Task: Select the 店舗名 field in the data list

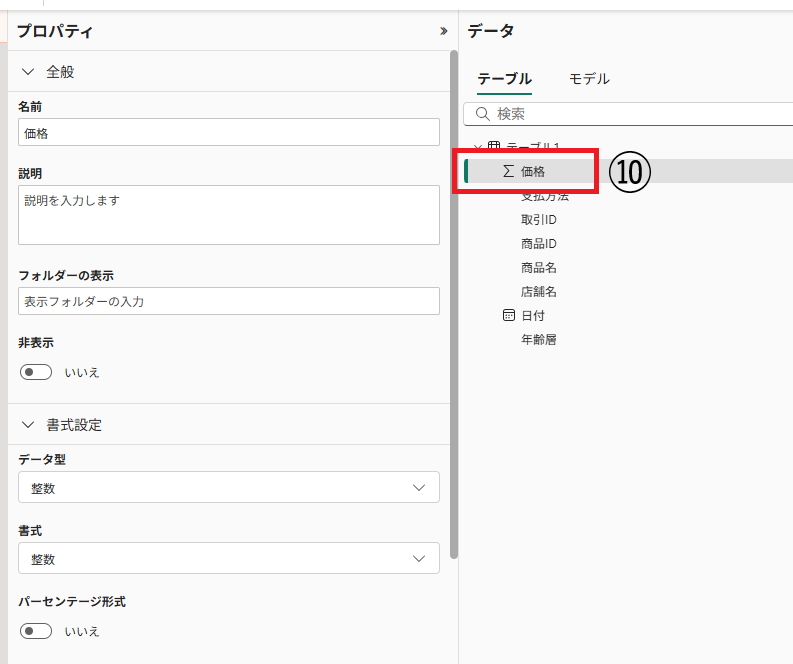Action: click(x=538, y=291)
